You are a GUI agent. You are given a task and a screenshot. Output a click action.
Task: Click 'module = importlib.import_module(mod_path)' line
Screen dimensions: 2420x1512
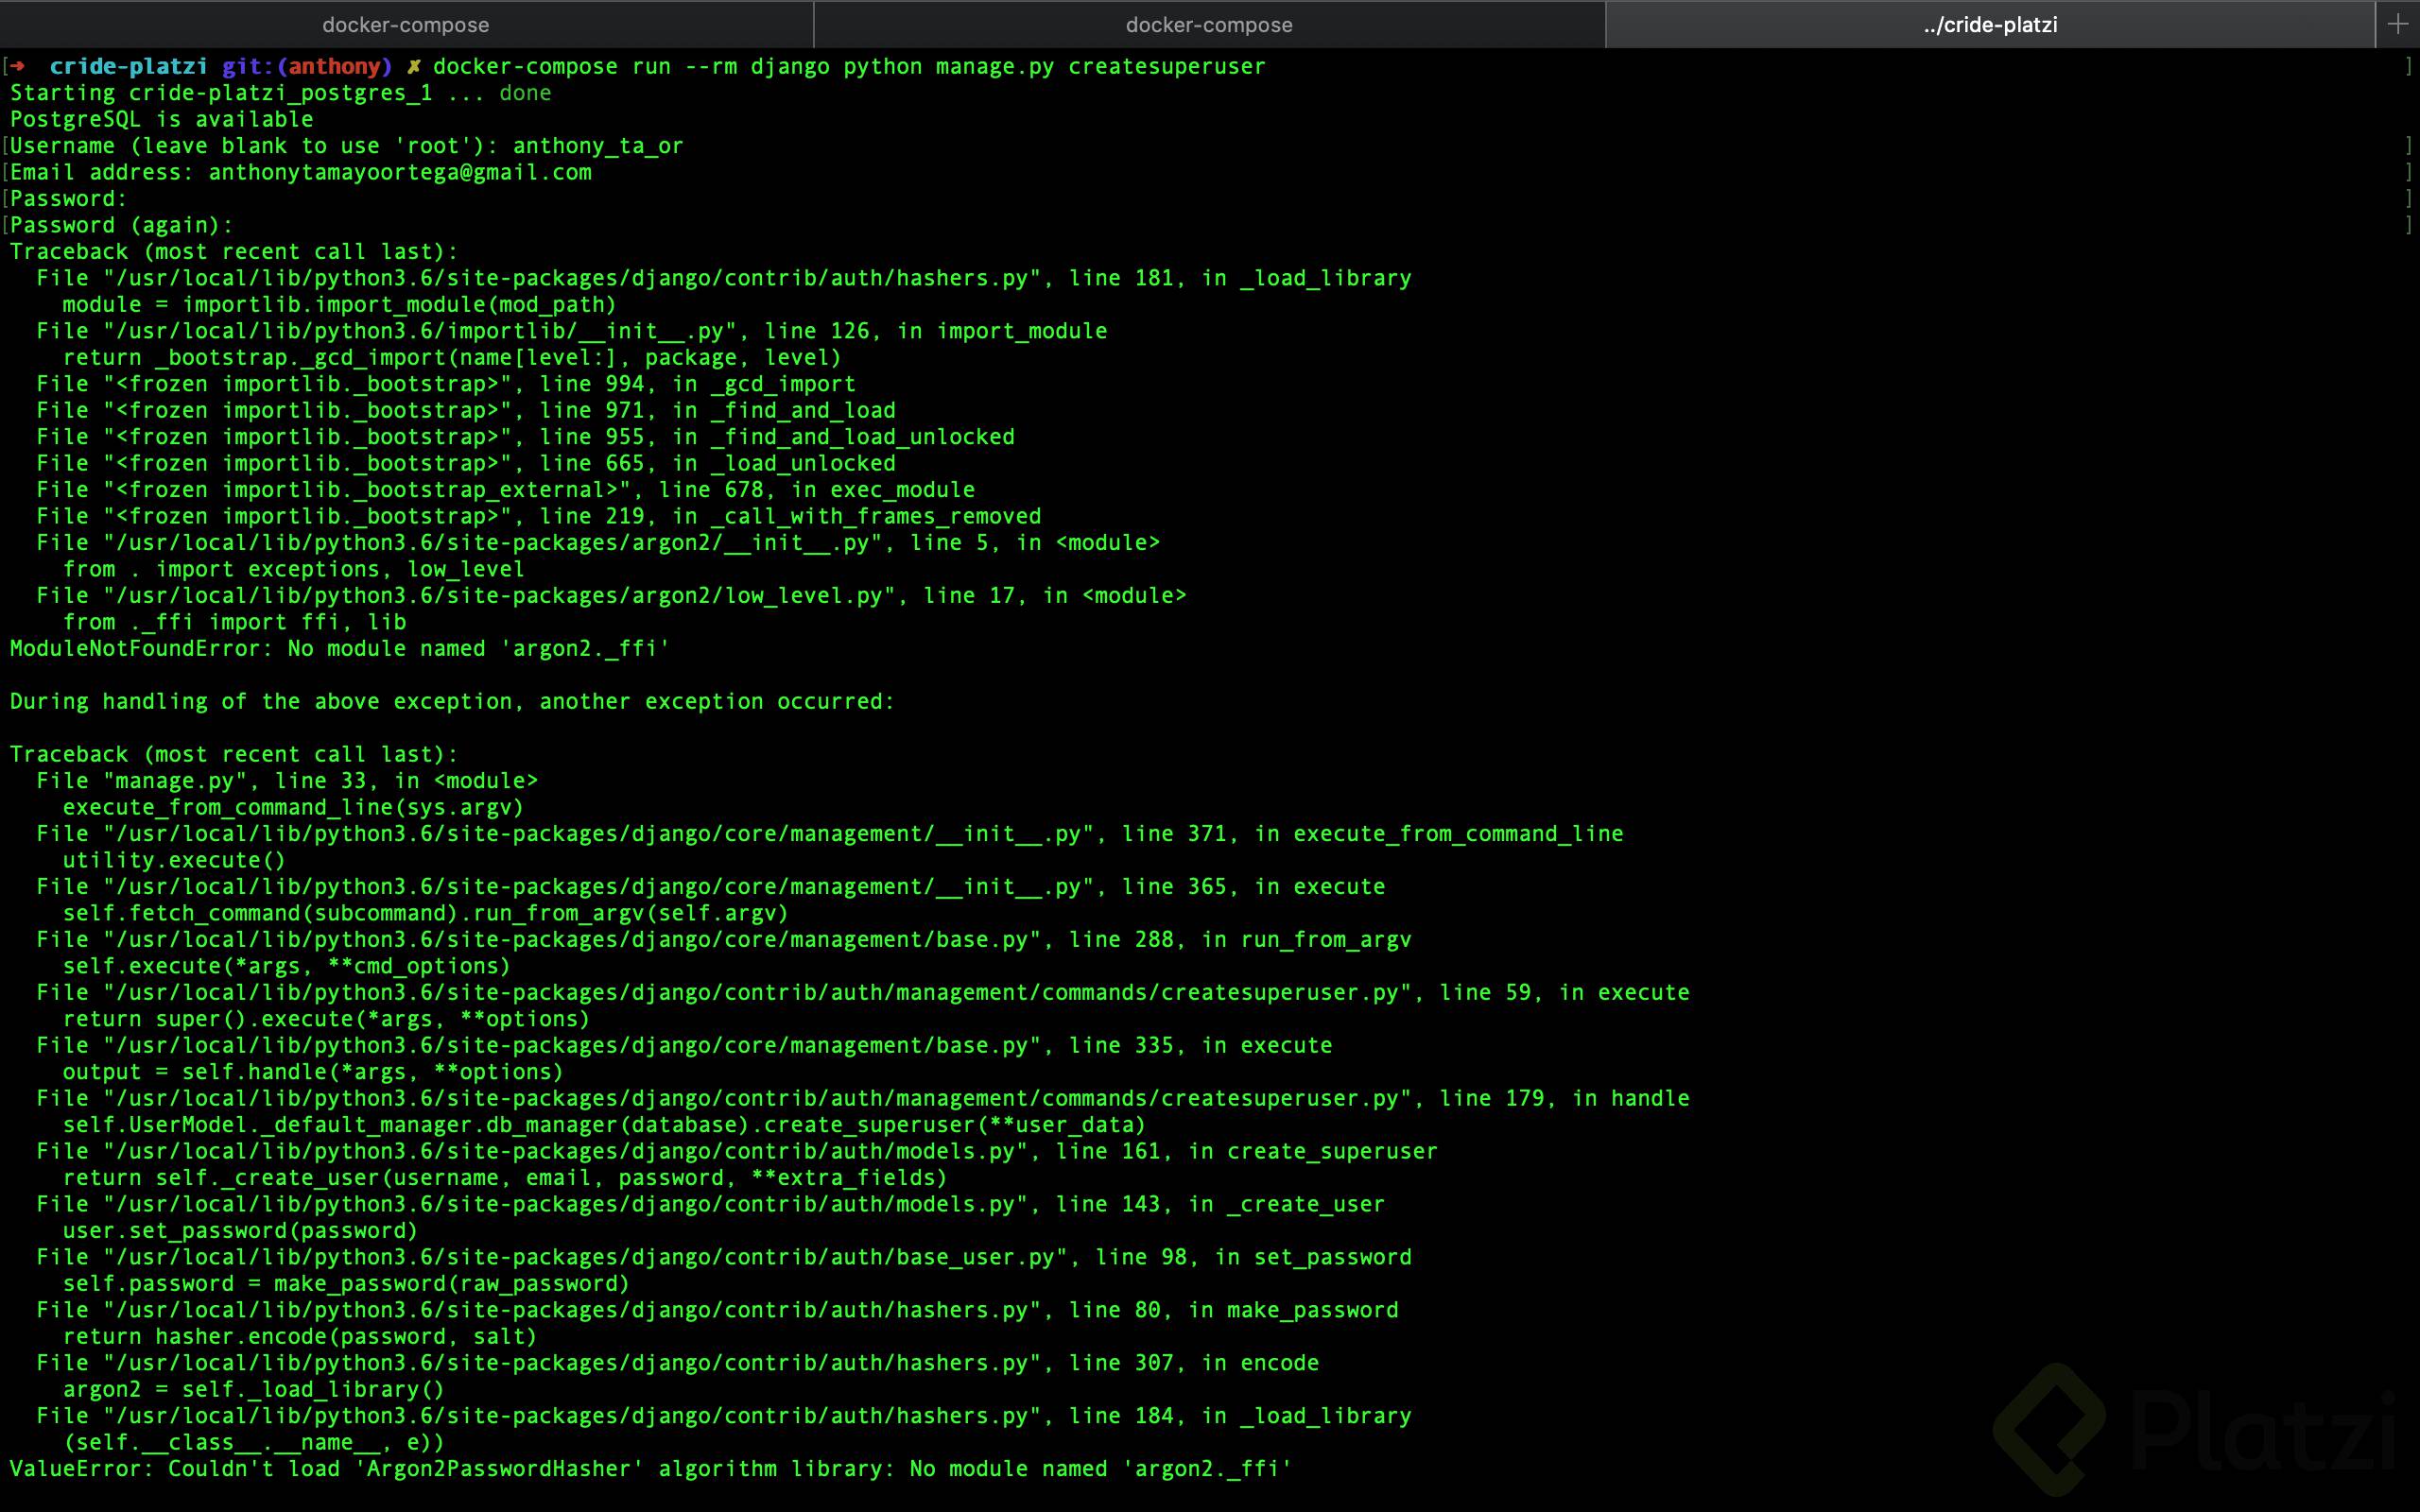click(339, 305)
